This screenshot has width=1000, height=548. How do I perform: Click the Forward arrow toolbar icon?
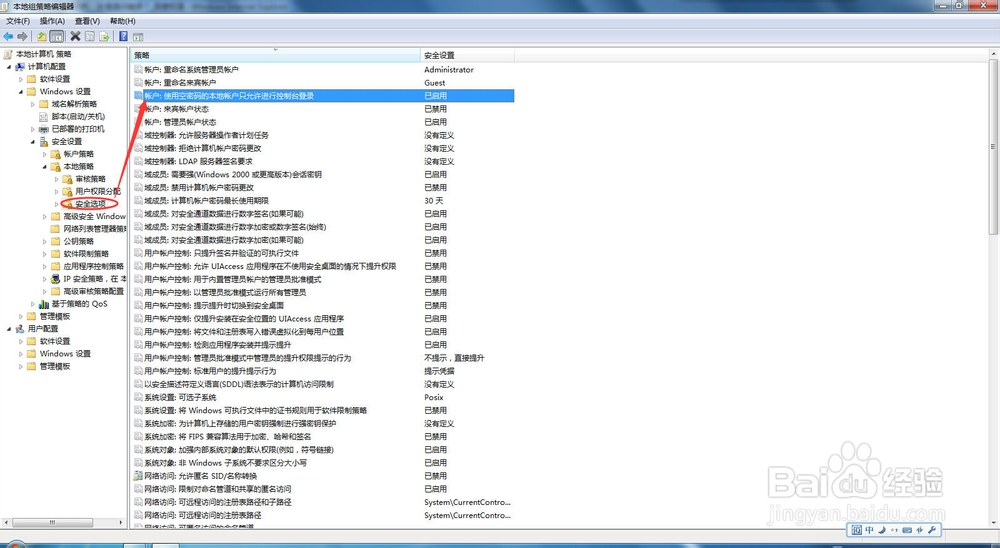click(22, 36)
